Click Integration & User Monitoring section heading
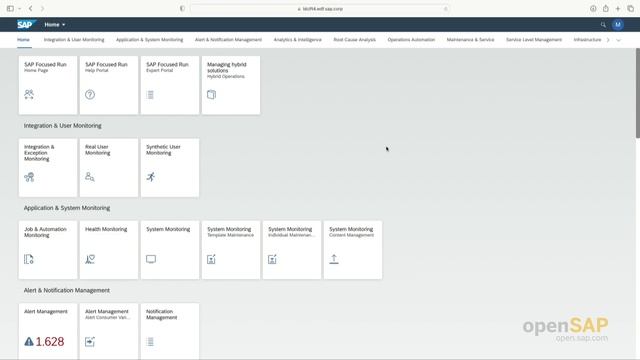The width and height of the screenshot is (640, 360). (62, 126)
